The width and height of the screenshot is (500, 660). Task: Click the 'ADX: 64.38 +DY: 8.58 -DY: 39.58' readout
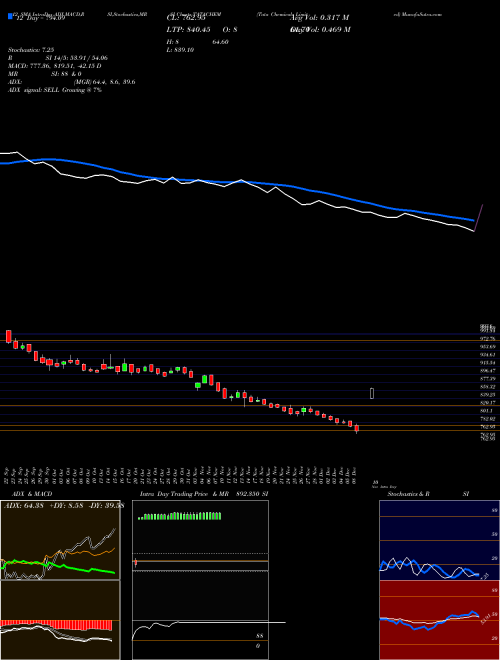(x=64, y=506)
